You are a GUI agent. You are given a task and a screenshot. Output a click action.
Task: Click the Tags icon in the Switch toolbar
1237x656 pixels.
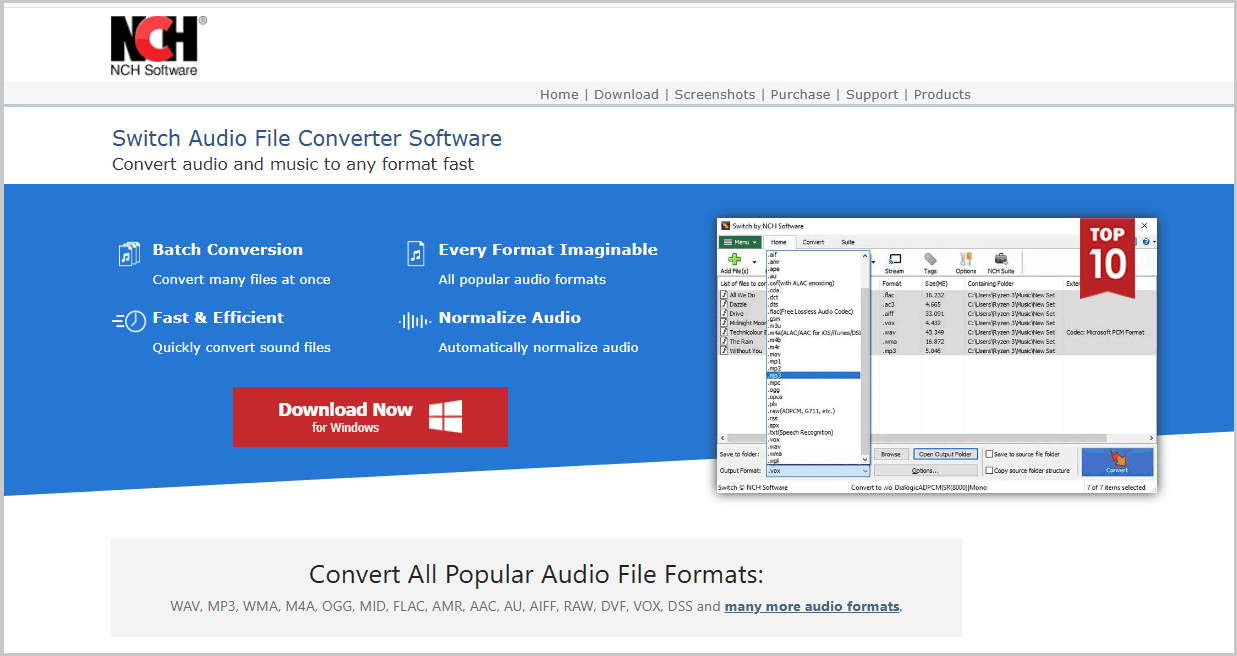(x=930, y=259)
